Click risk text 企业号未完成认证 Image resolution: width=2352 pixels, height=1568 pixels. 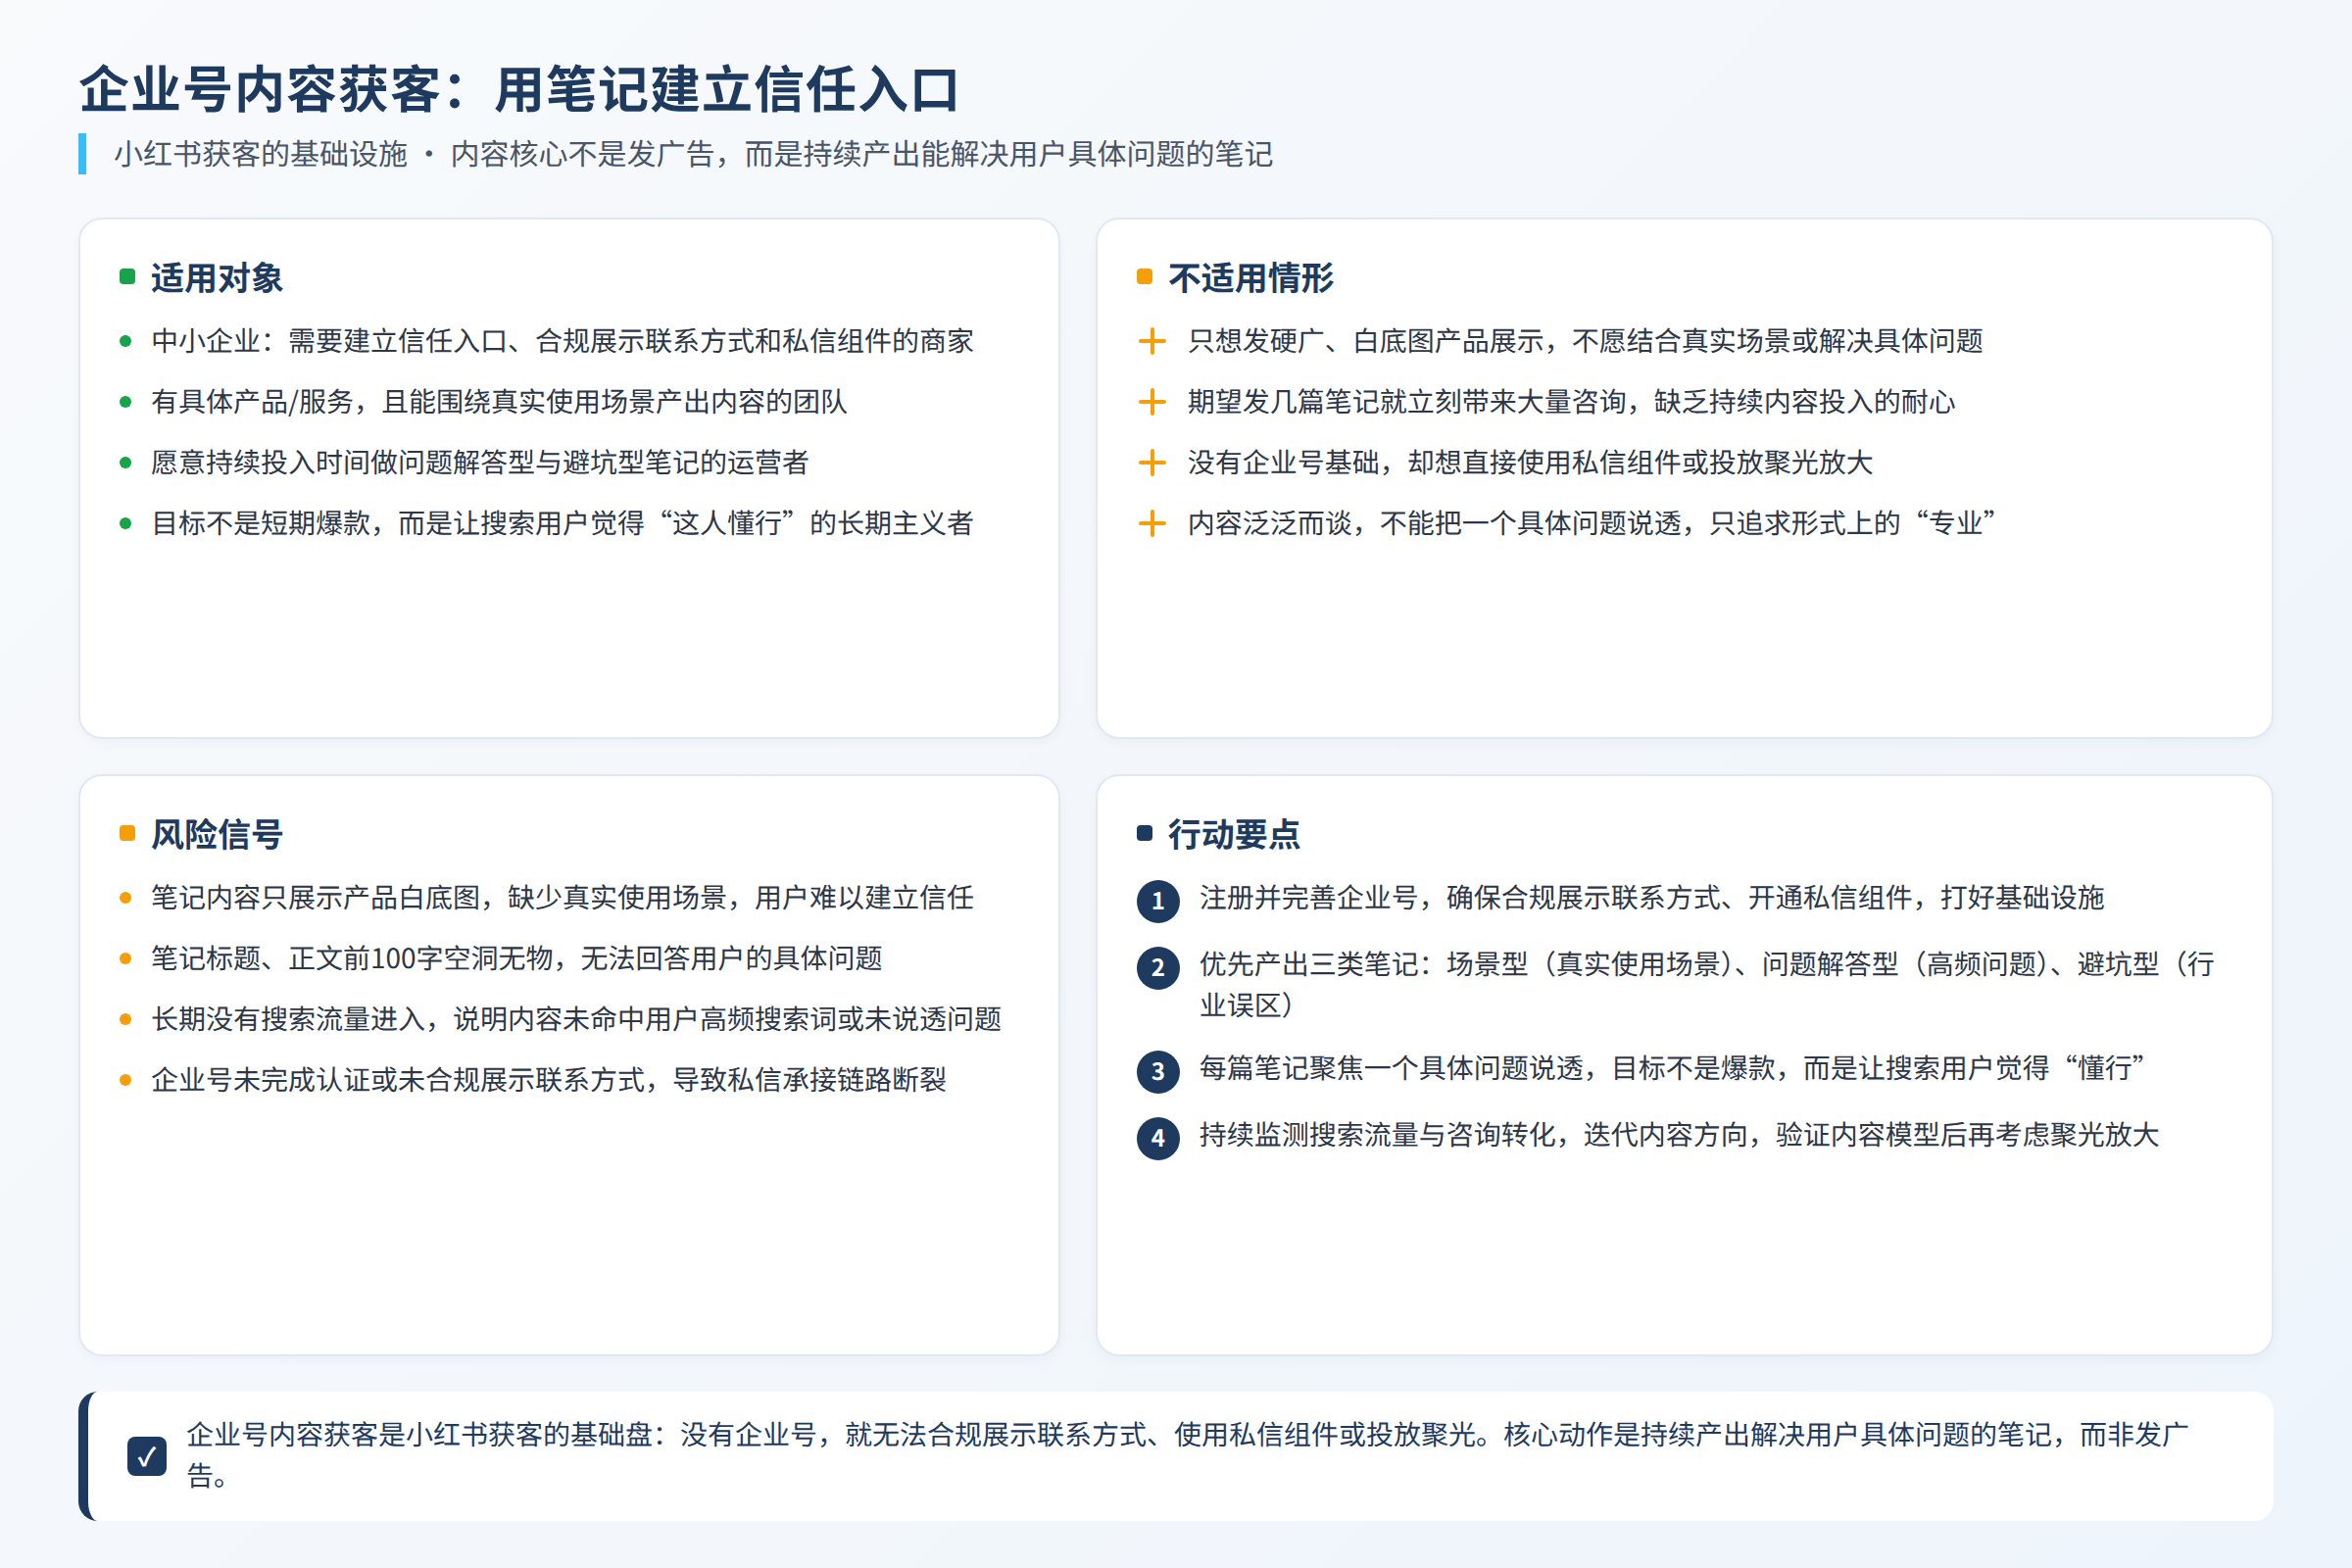tap(549, 1080)
